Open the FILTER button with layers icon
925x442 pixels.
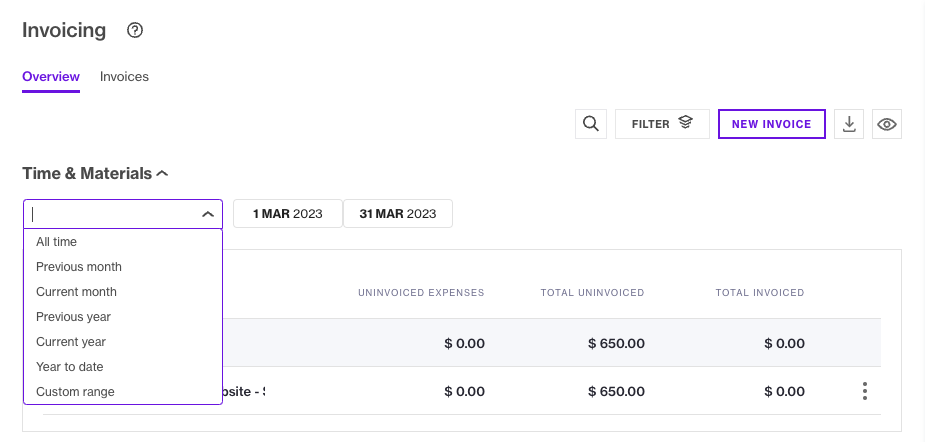[662, 124]
